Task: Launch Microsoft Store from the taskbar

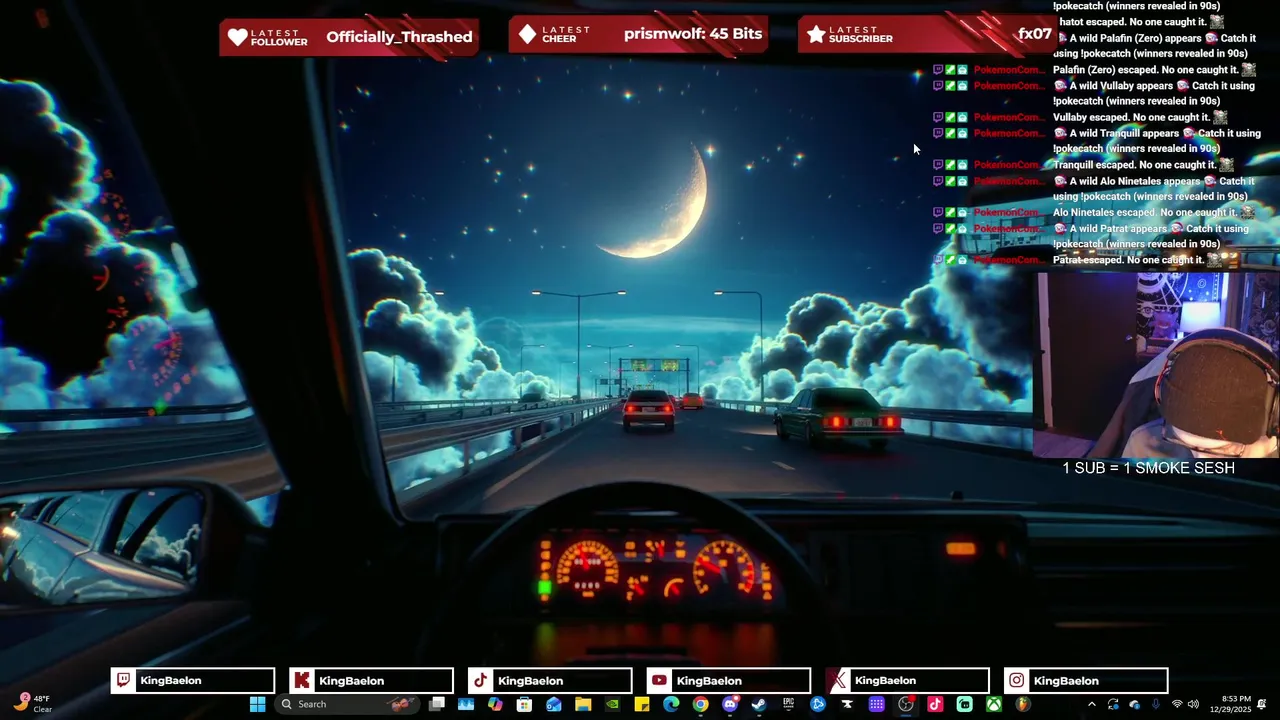Action: (x=524, y=704)
